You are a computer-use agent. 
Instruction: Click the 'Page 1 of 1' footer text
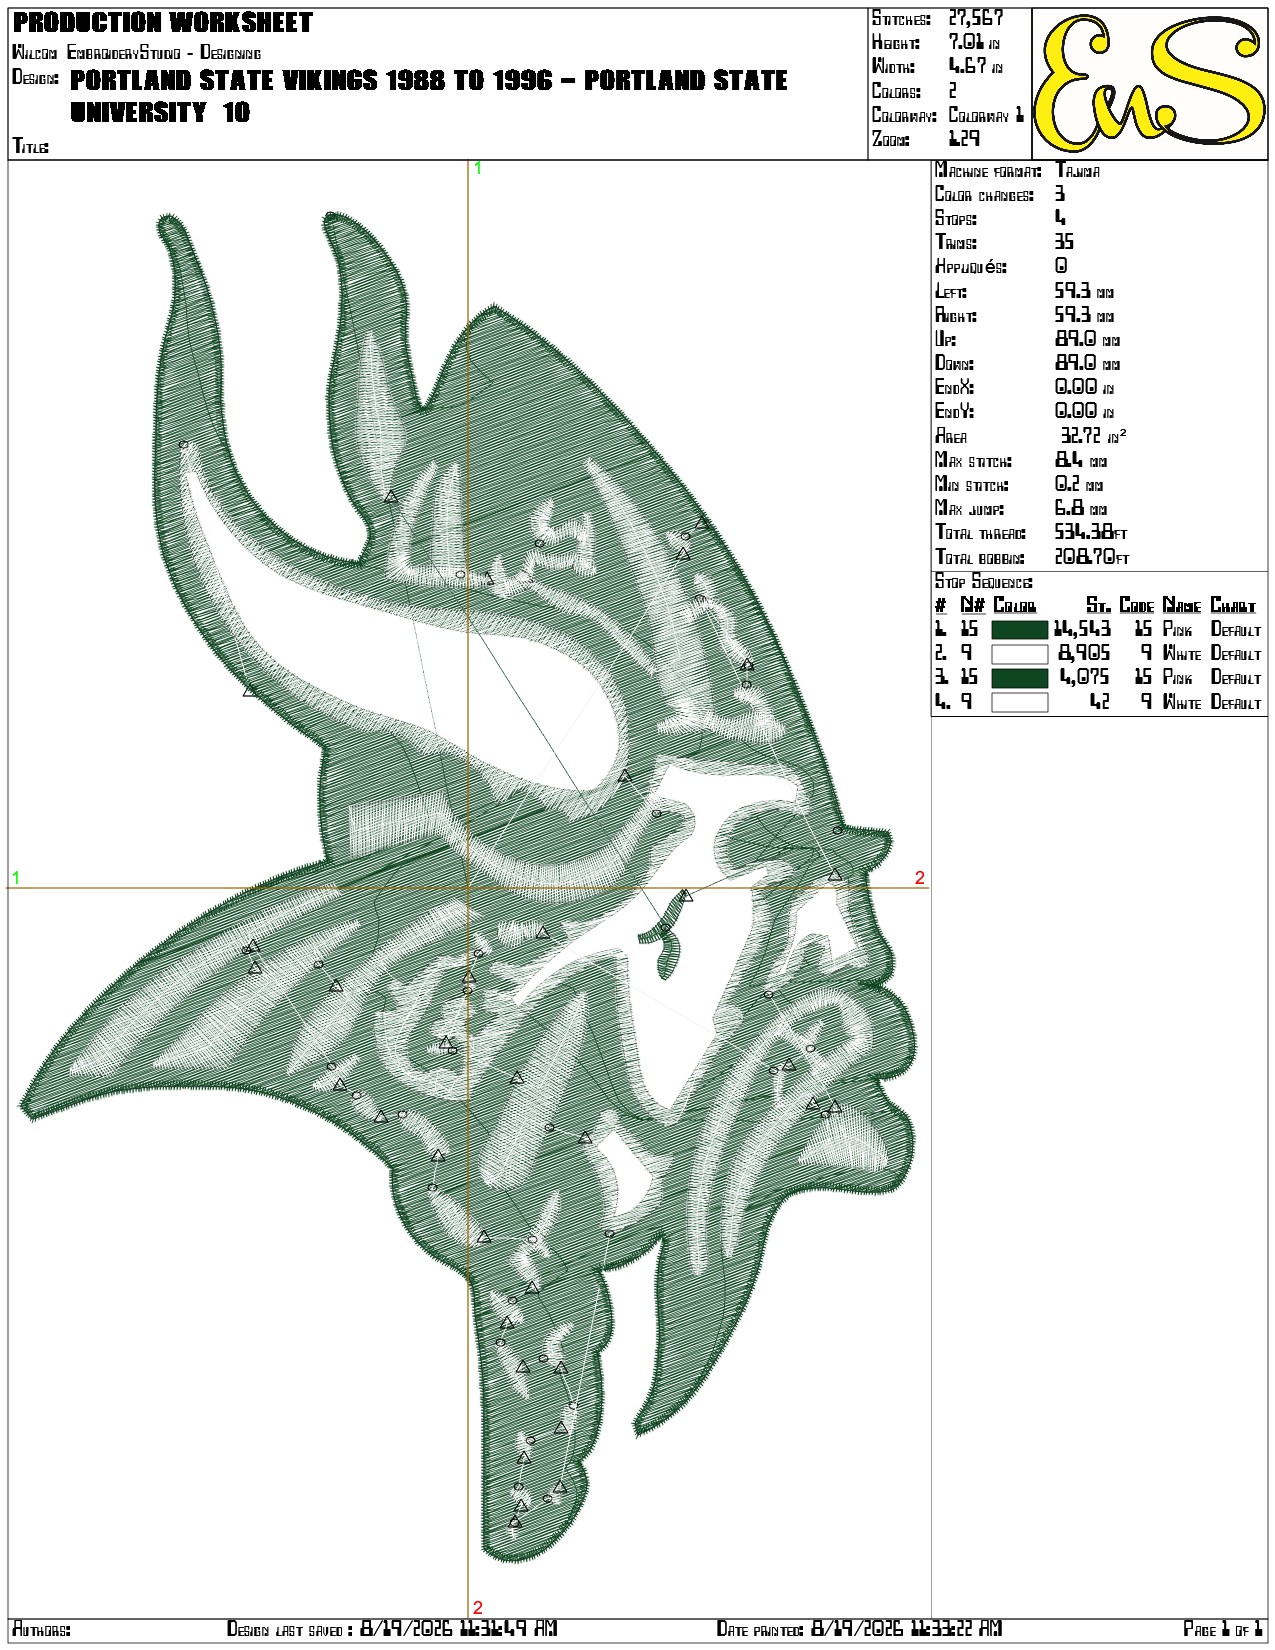pyautogui.click(x=1223, y=1629)
